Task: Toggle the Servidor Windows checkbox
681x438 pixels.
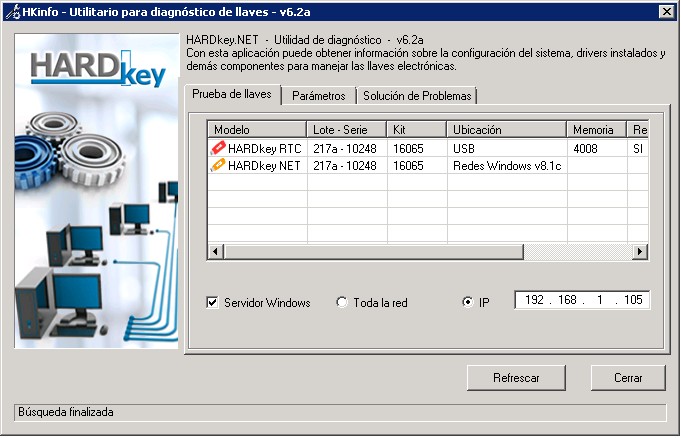Action: point(212,302)
